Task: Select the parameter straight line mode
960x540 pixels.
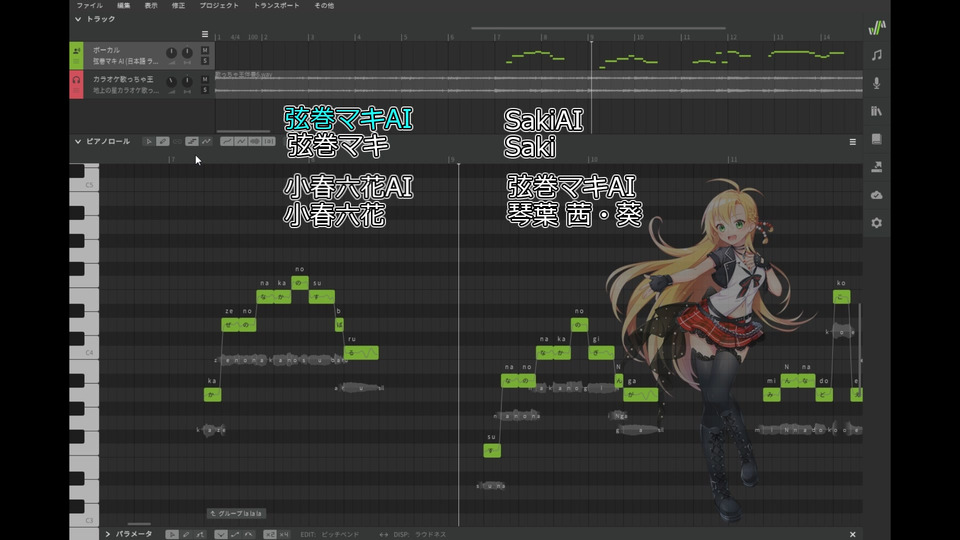Action: coord(235,534)
